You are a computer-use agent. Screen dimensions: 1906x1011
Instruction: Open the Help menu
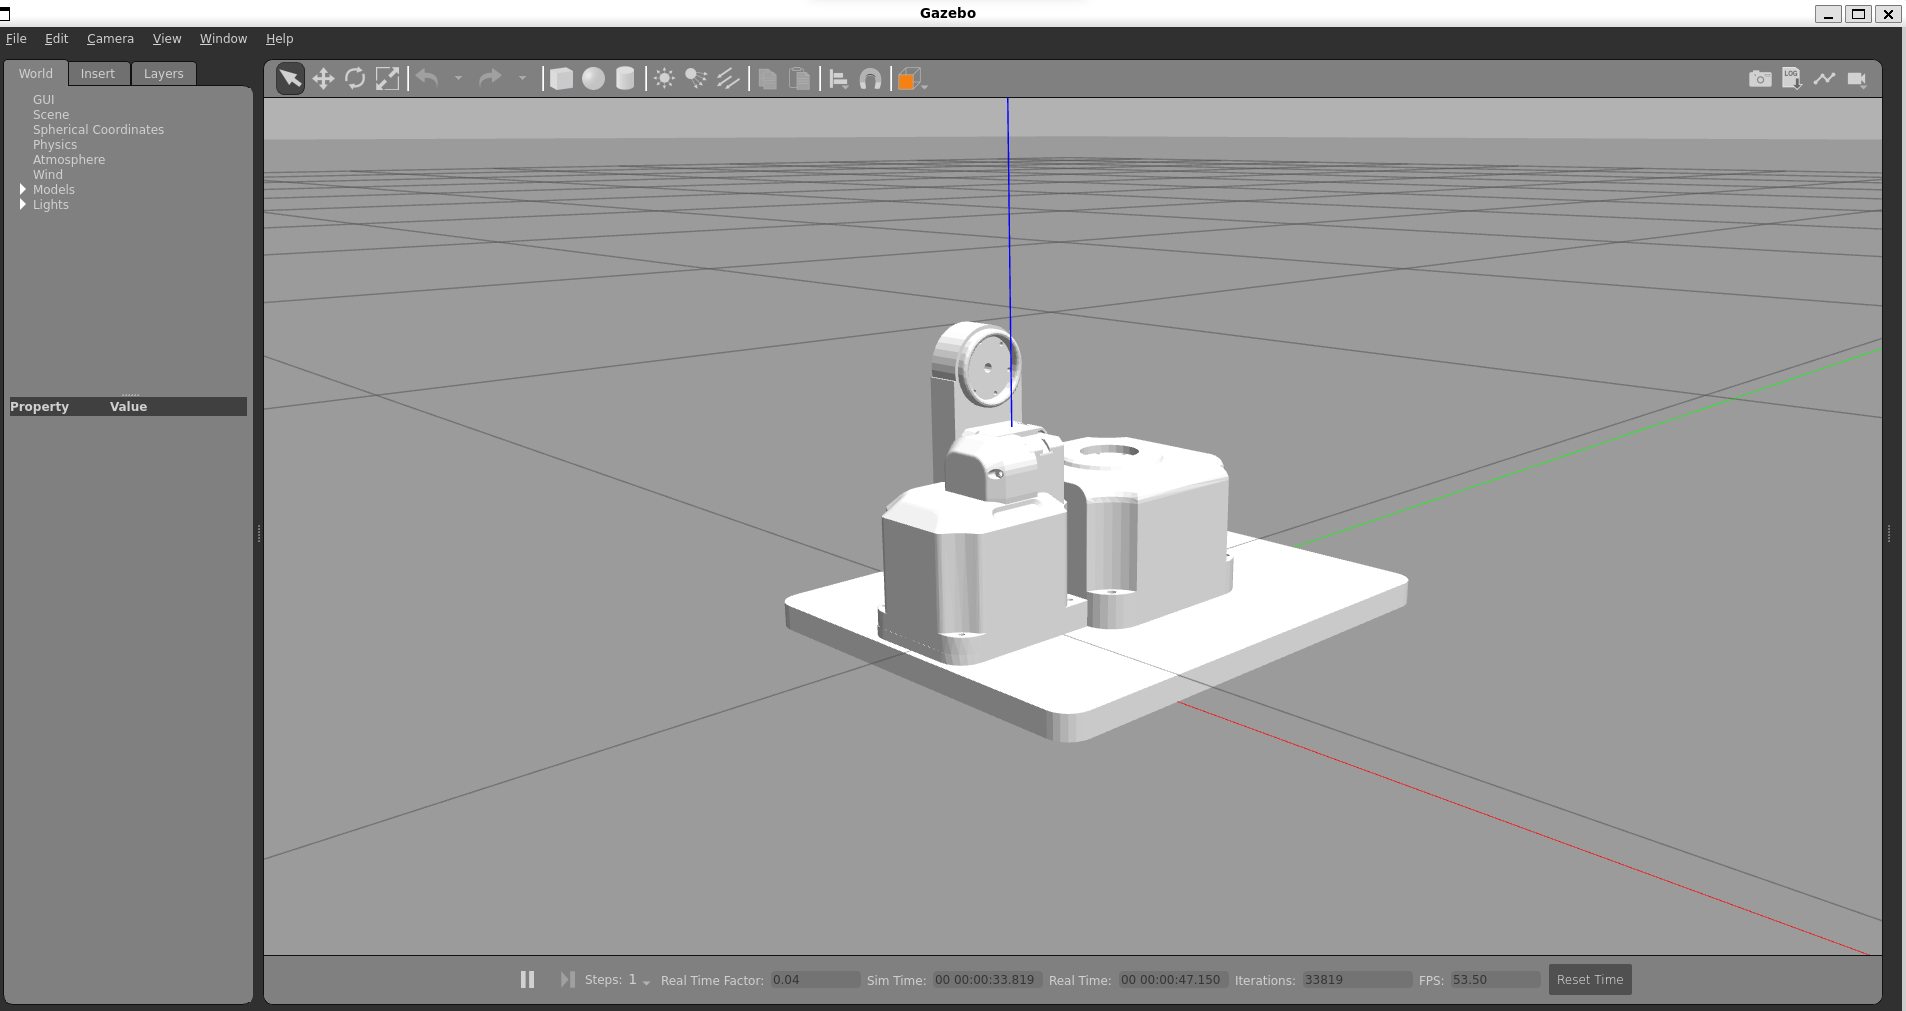tap(279, 39)
